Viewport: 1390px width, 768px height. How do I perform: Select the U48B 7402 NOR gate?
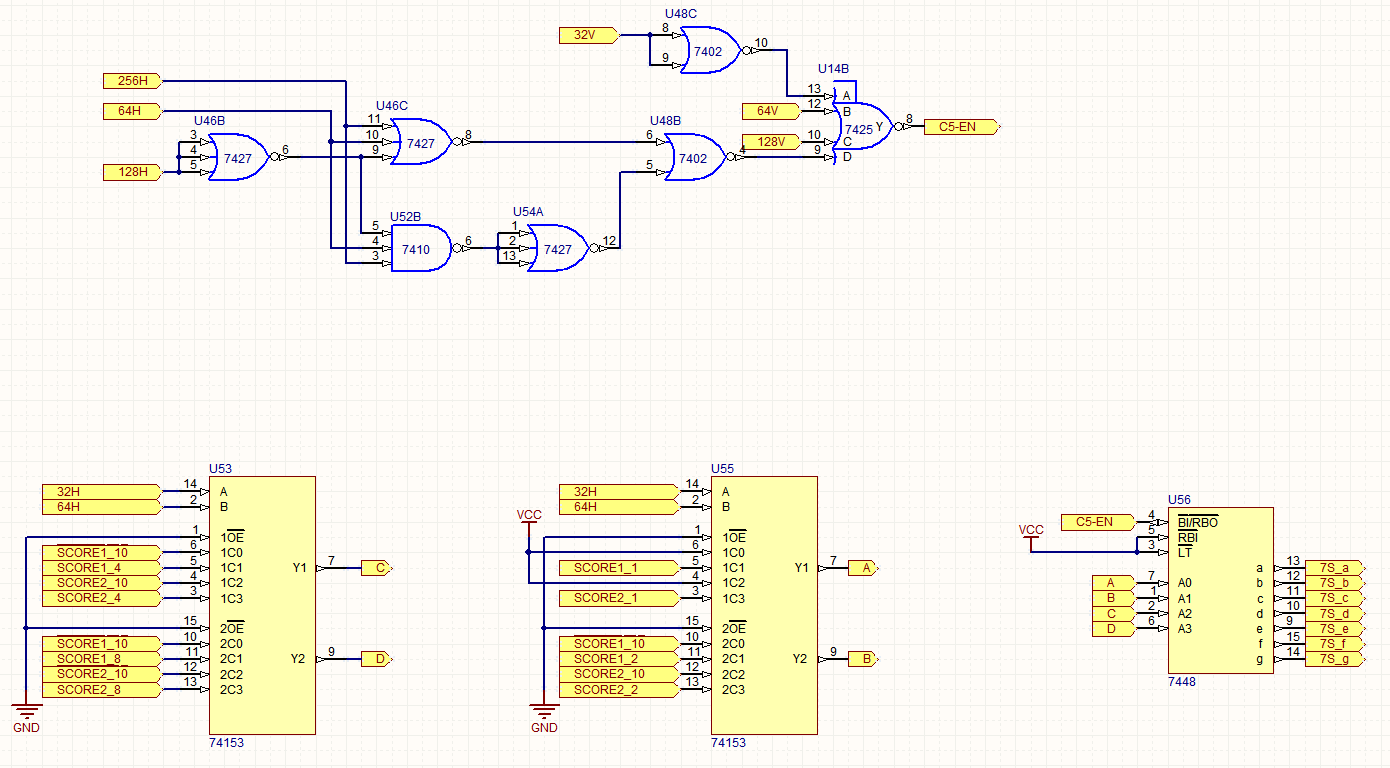(696, 157)
